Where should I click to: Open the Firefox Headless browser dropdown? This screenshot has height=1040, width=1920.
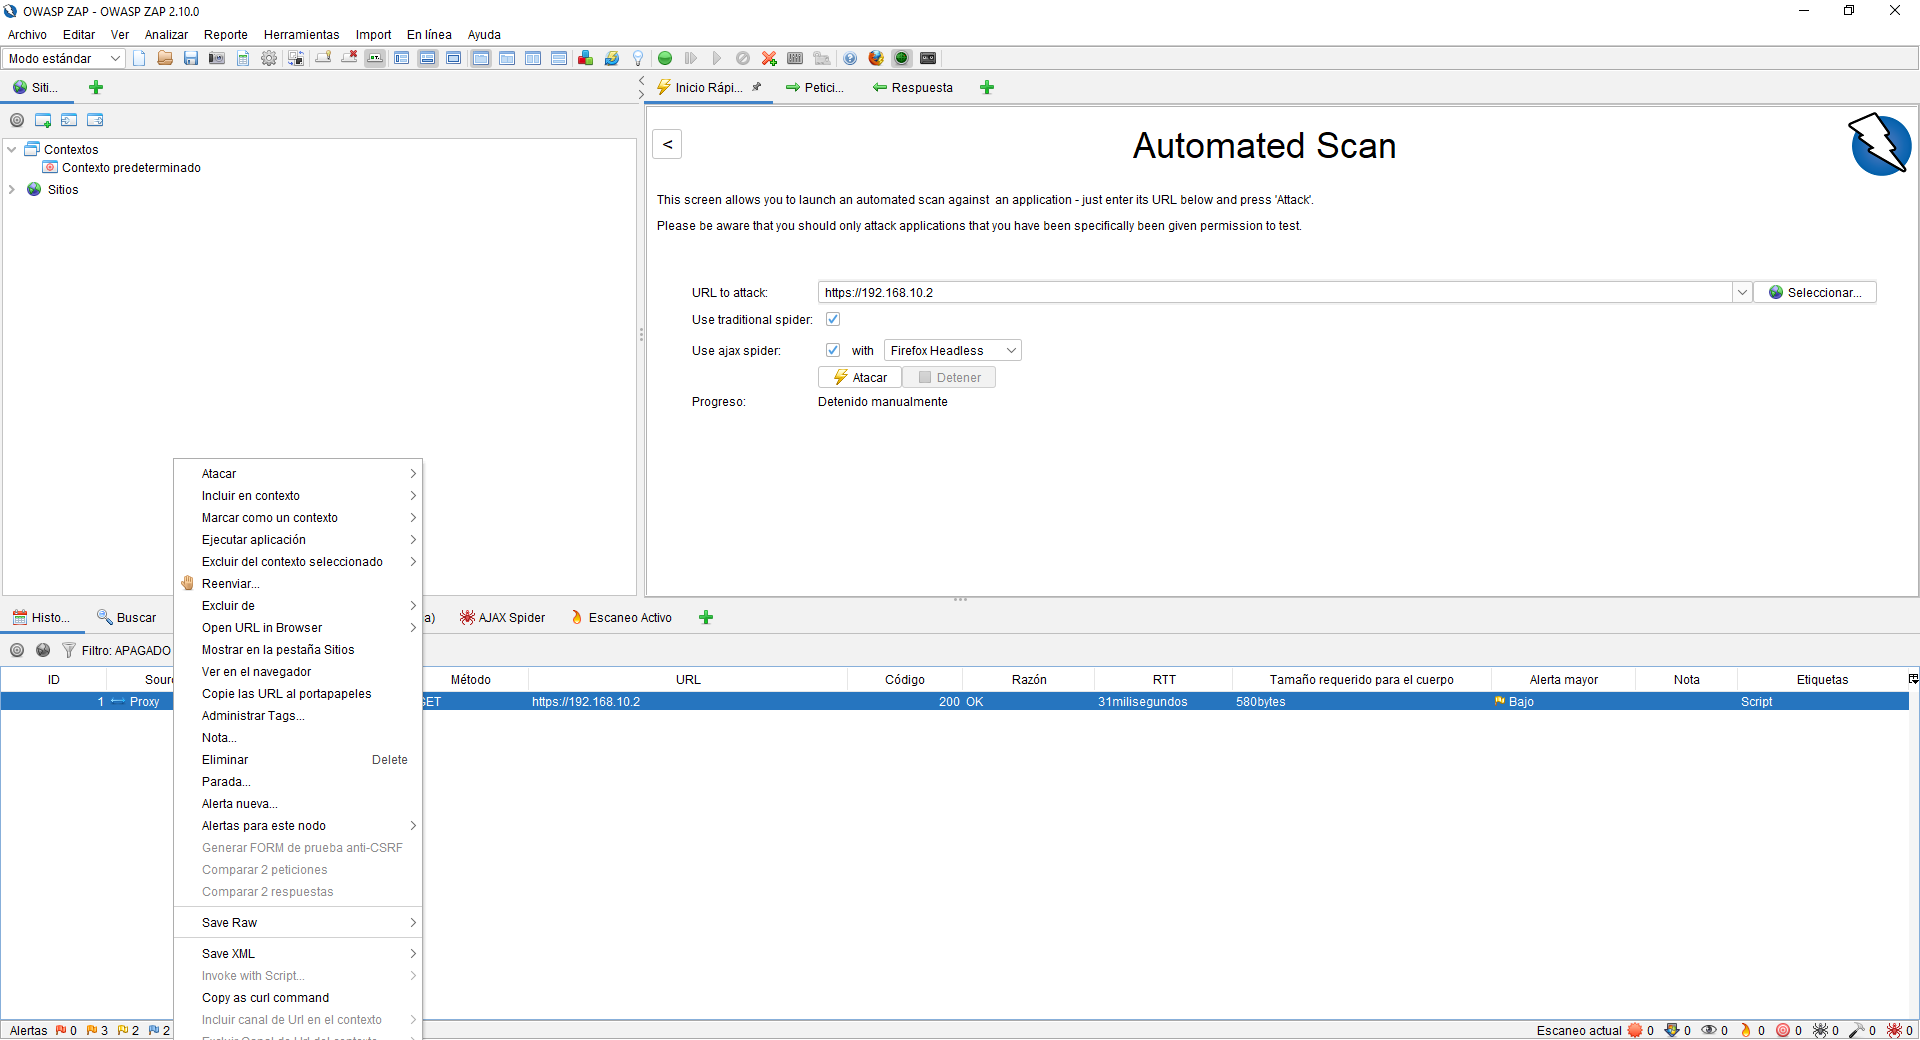(953, 350)
